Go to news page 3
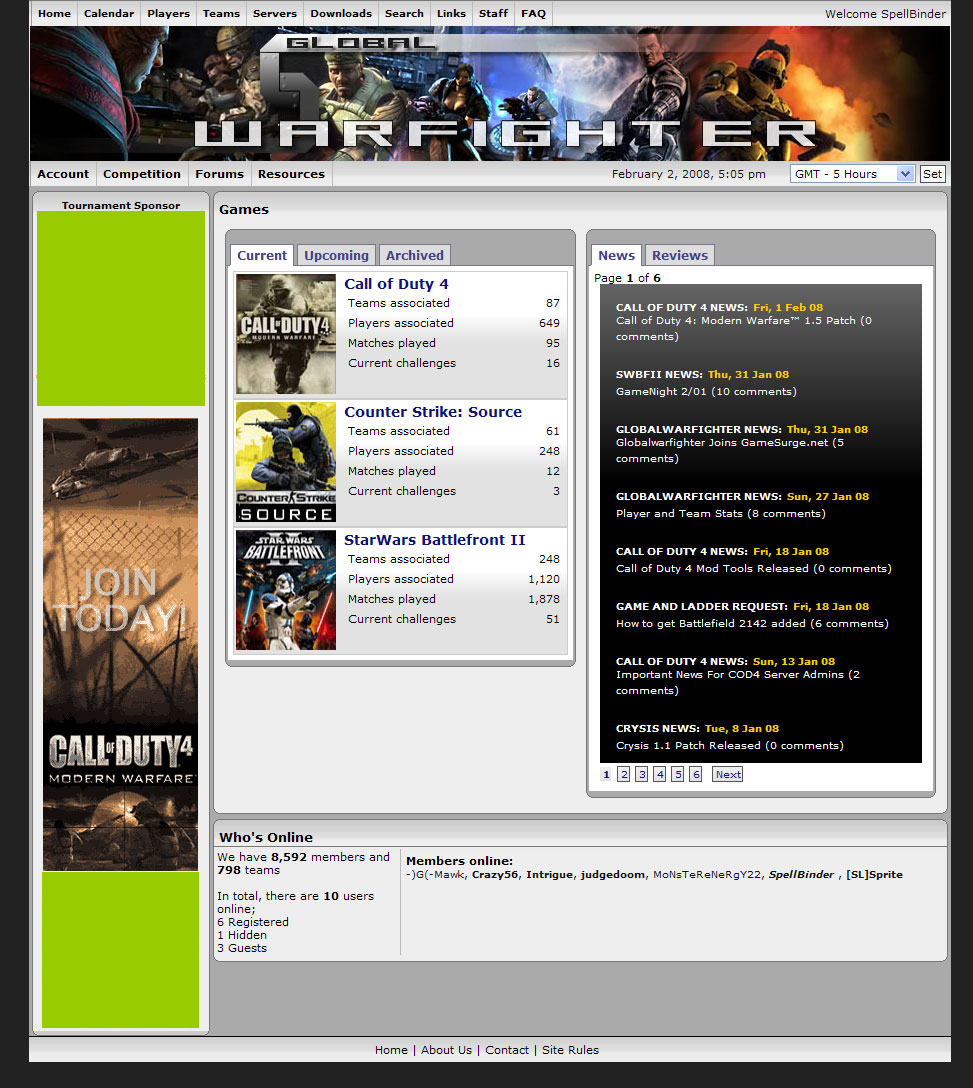Viewport: 973px width, 1088px height. point(642,774)
